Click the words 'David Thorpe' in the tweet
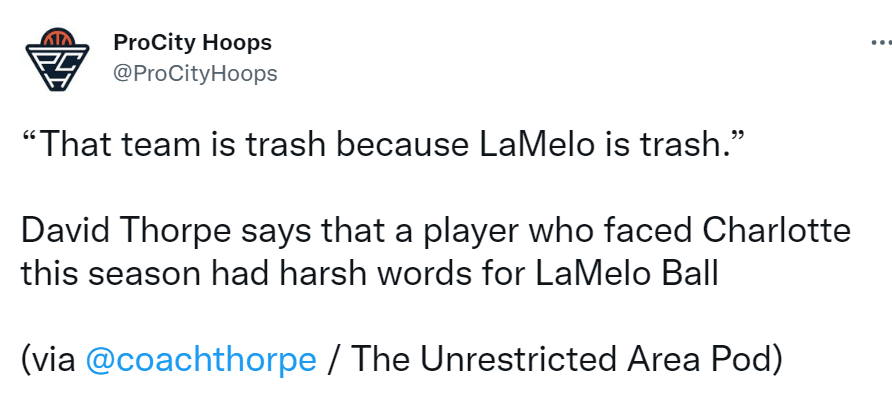Viewport: 892px width, 395px height. (x=127, y=232)
